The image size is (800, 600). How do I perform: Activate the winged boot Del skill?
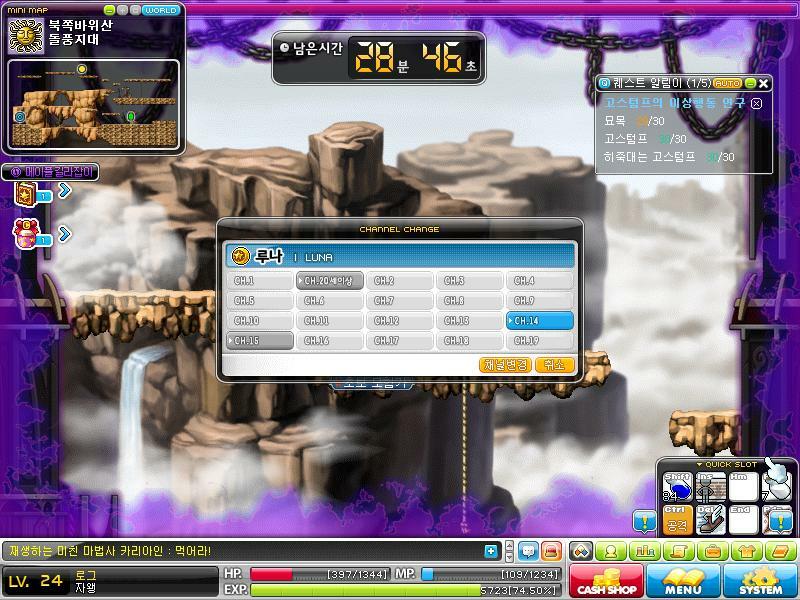711,519
